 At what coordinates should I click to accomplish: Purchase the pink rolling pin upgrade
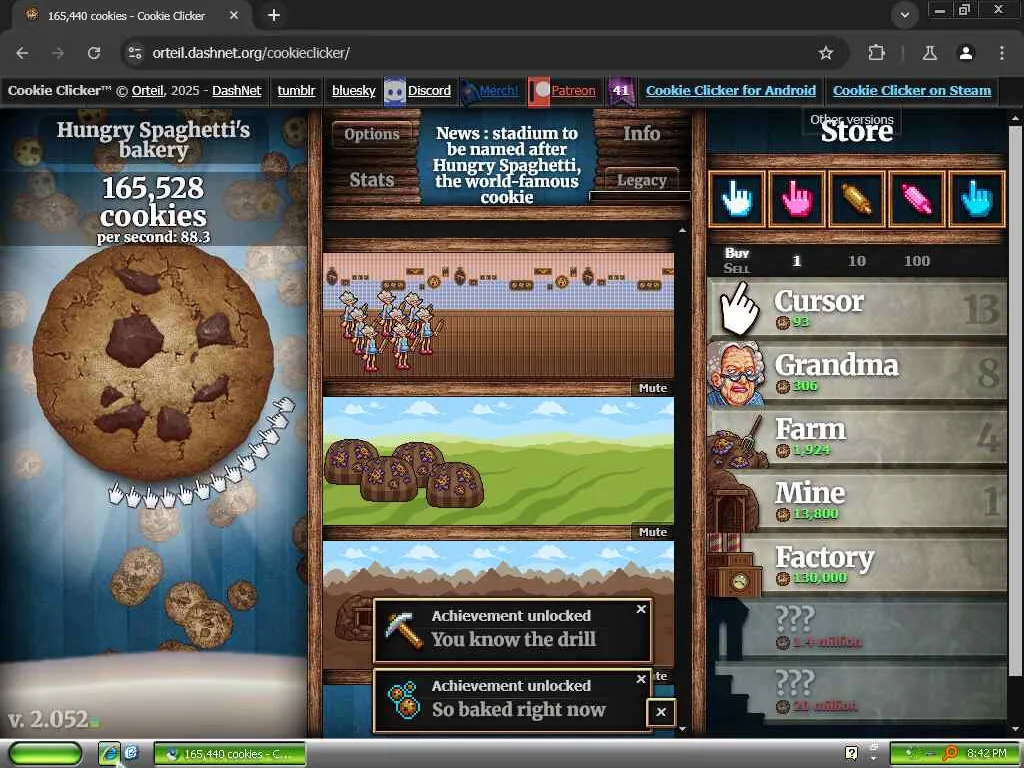pos(917,199)
